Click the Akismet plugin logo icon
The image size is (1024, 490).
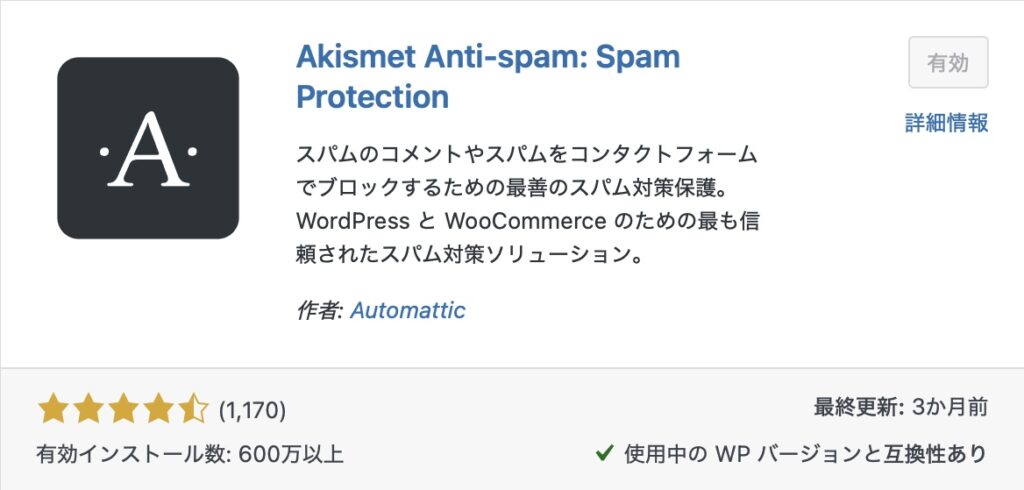[x=148, y=148]
